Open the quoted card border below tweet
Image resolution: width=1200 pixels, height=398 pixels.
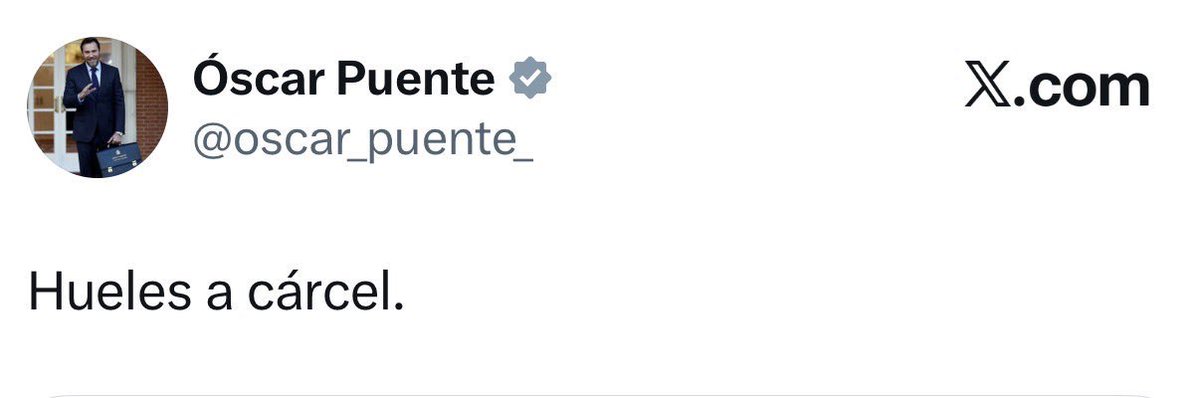point(600,394)
